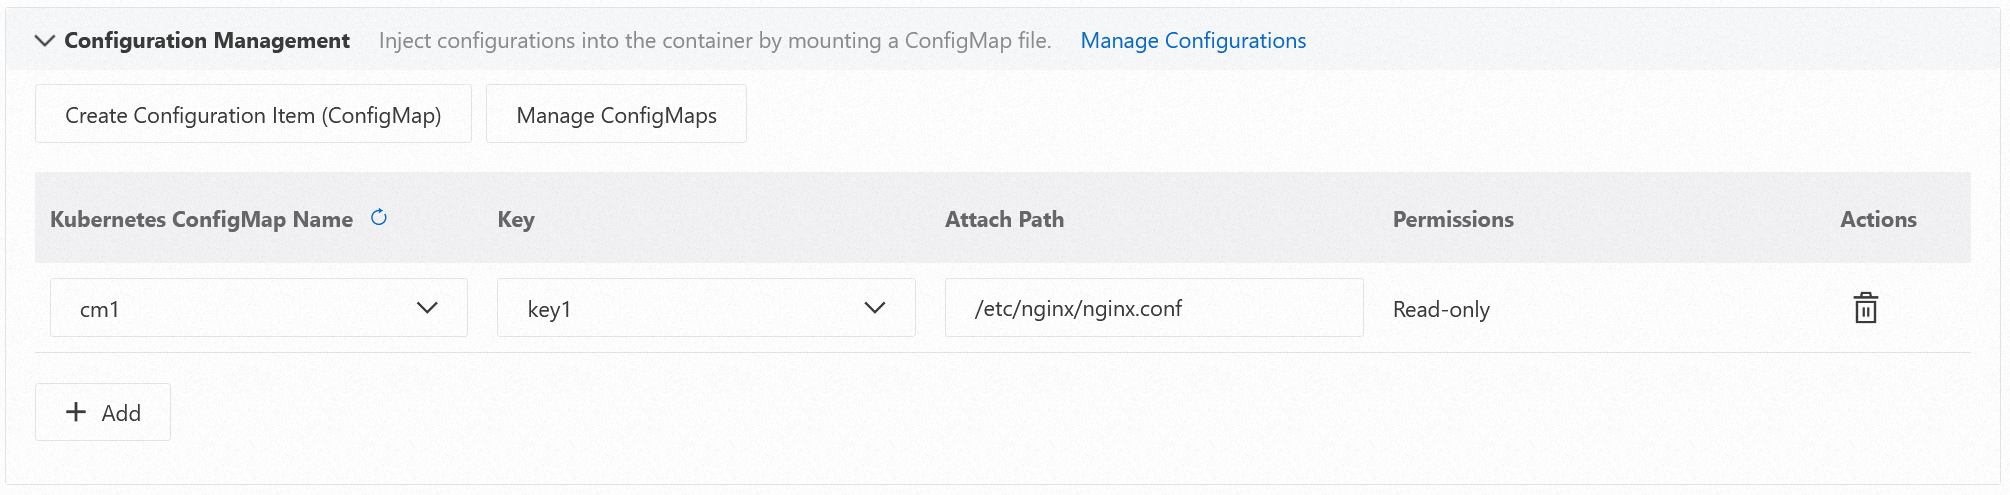Image resolution: width=2010 pixels, height=495 pixels.
Task: Click Create Configuration Item (ConfigMap) button
Action: [x=253, y=115]
